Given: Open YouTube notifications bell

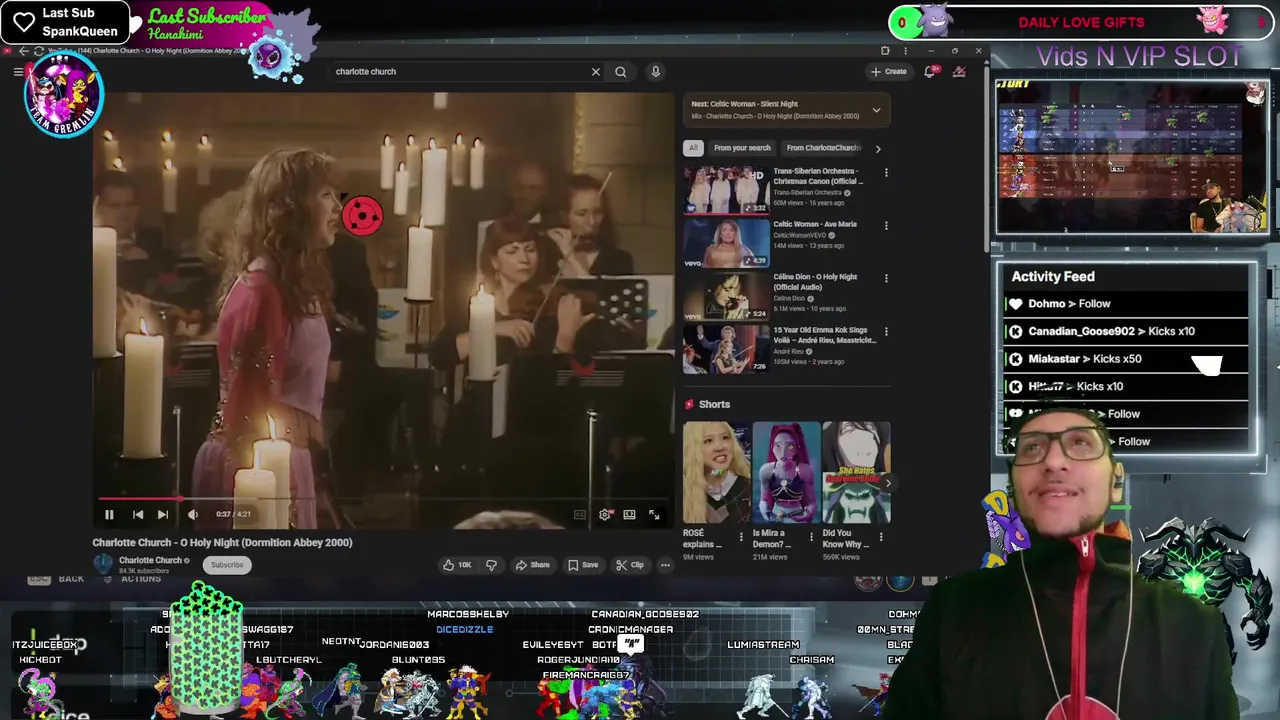Looking at the screenshot, I should point(931,72).
